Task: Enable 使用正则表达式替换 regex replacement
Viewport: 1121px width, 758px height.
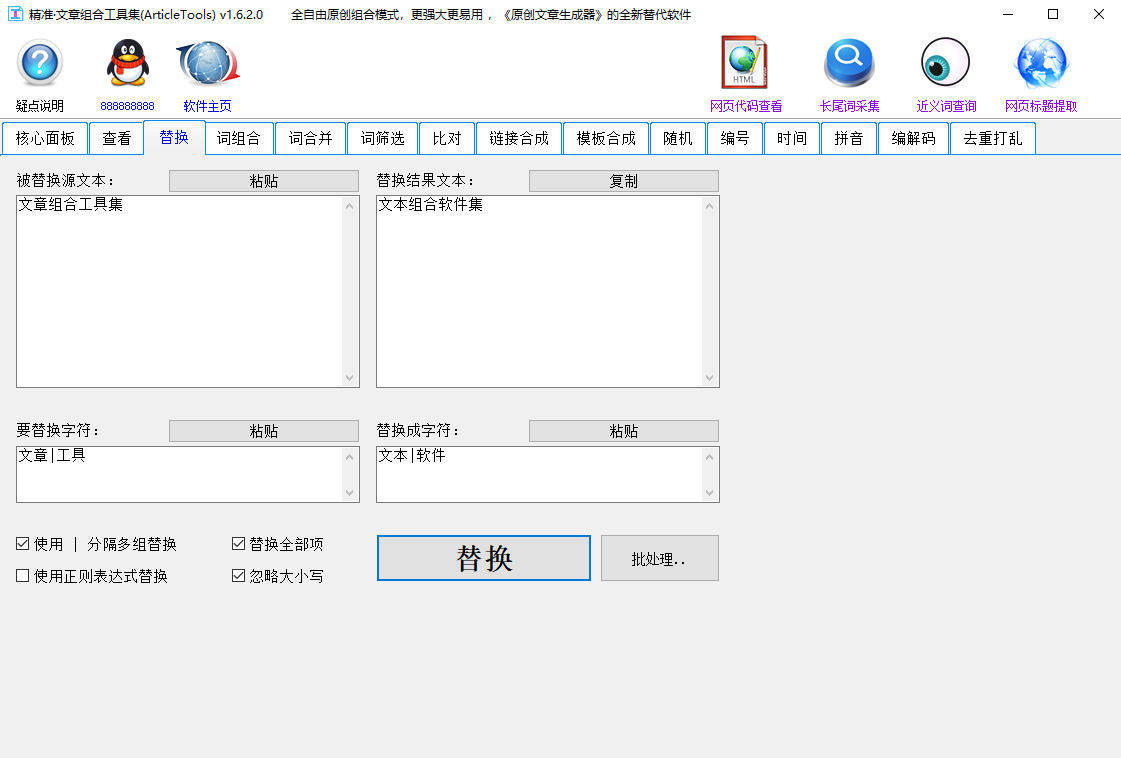Action: tap(21, 575)
